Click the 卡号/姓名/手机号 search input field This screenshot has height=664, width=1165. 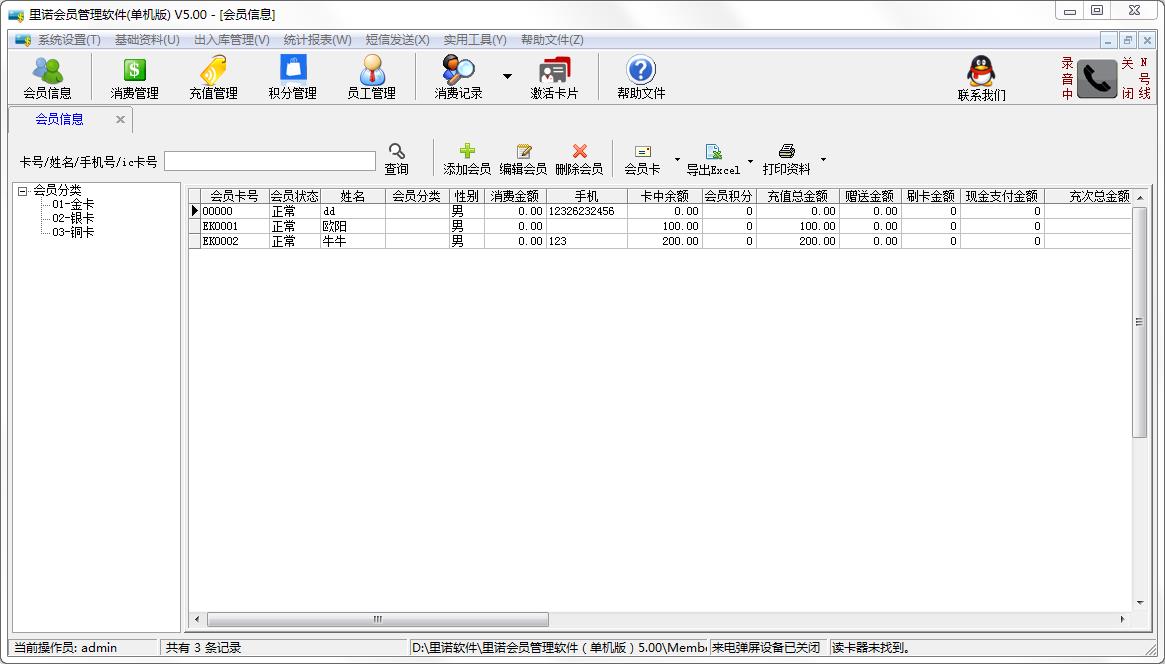coord(270,161)
